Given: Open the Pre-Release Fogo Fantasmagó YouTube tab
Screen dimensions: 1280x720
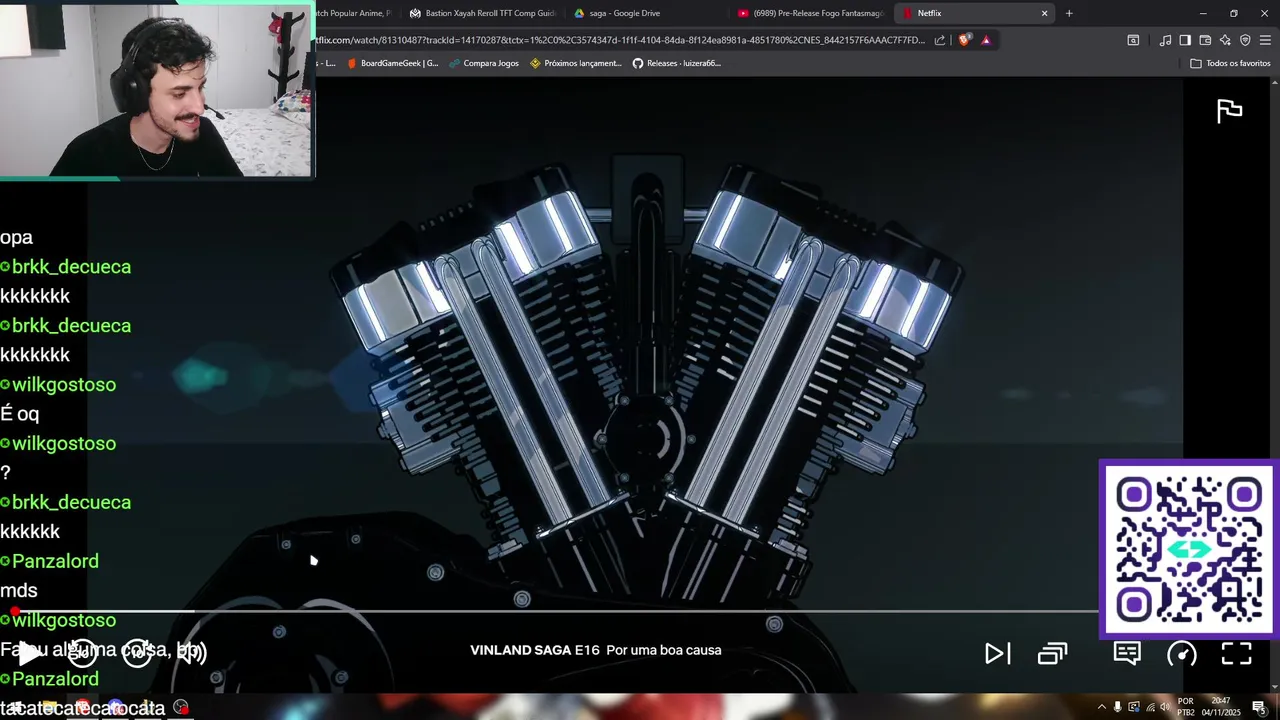Looking at the screenshot, I should point(810,13).
